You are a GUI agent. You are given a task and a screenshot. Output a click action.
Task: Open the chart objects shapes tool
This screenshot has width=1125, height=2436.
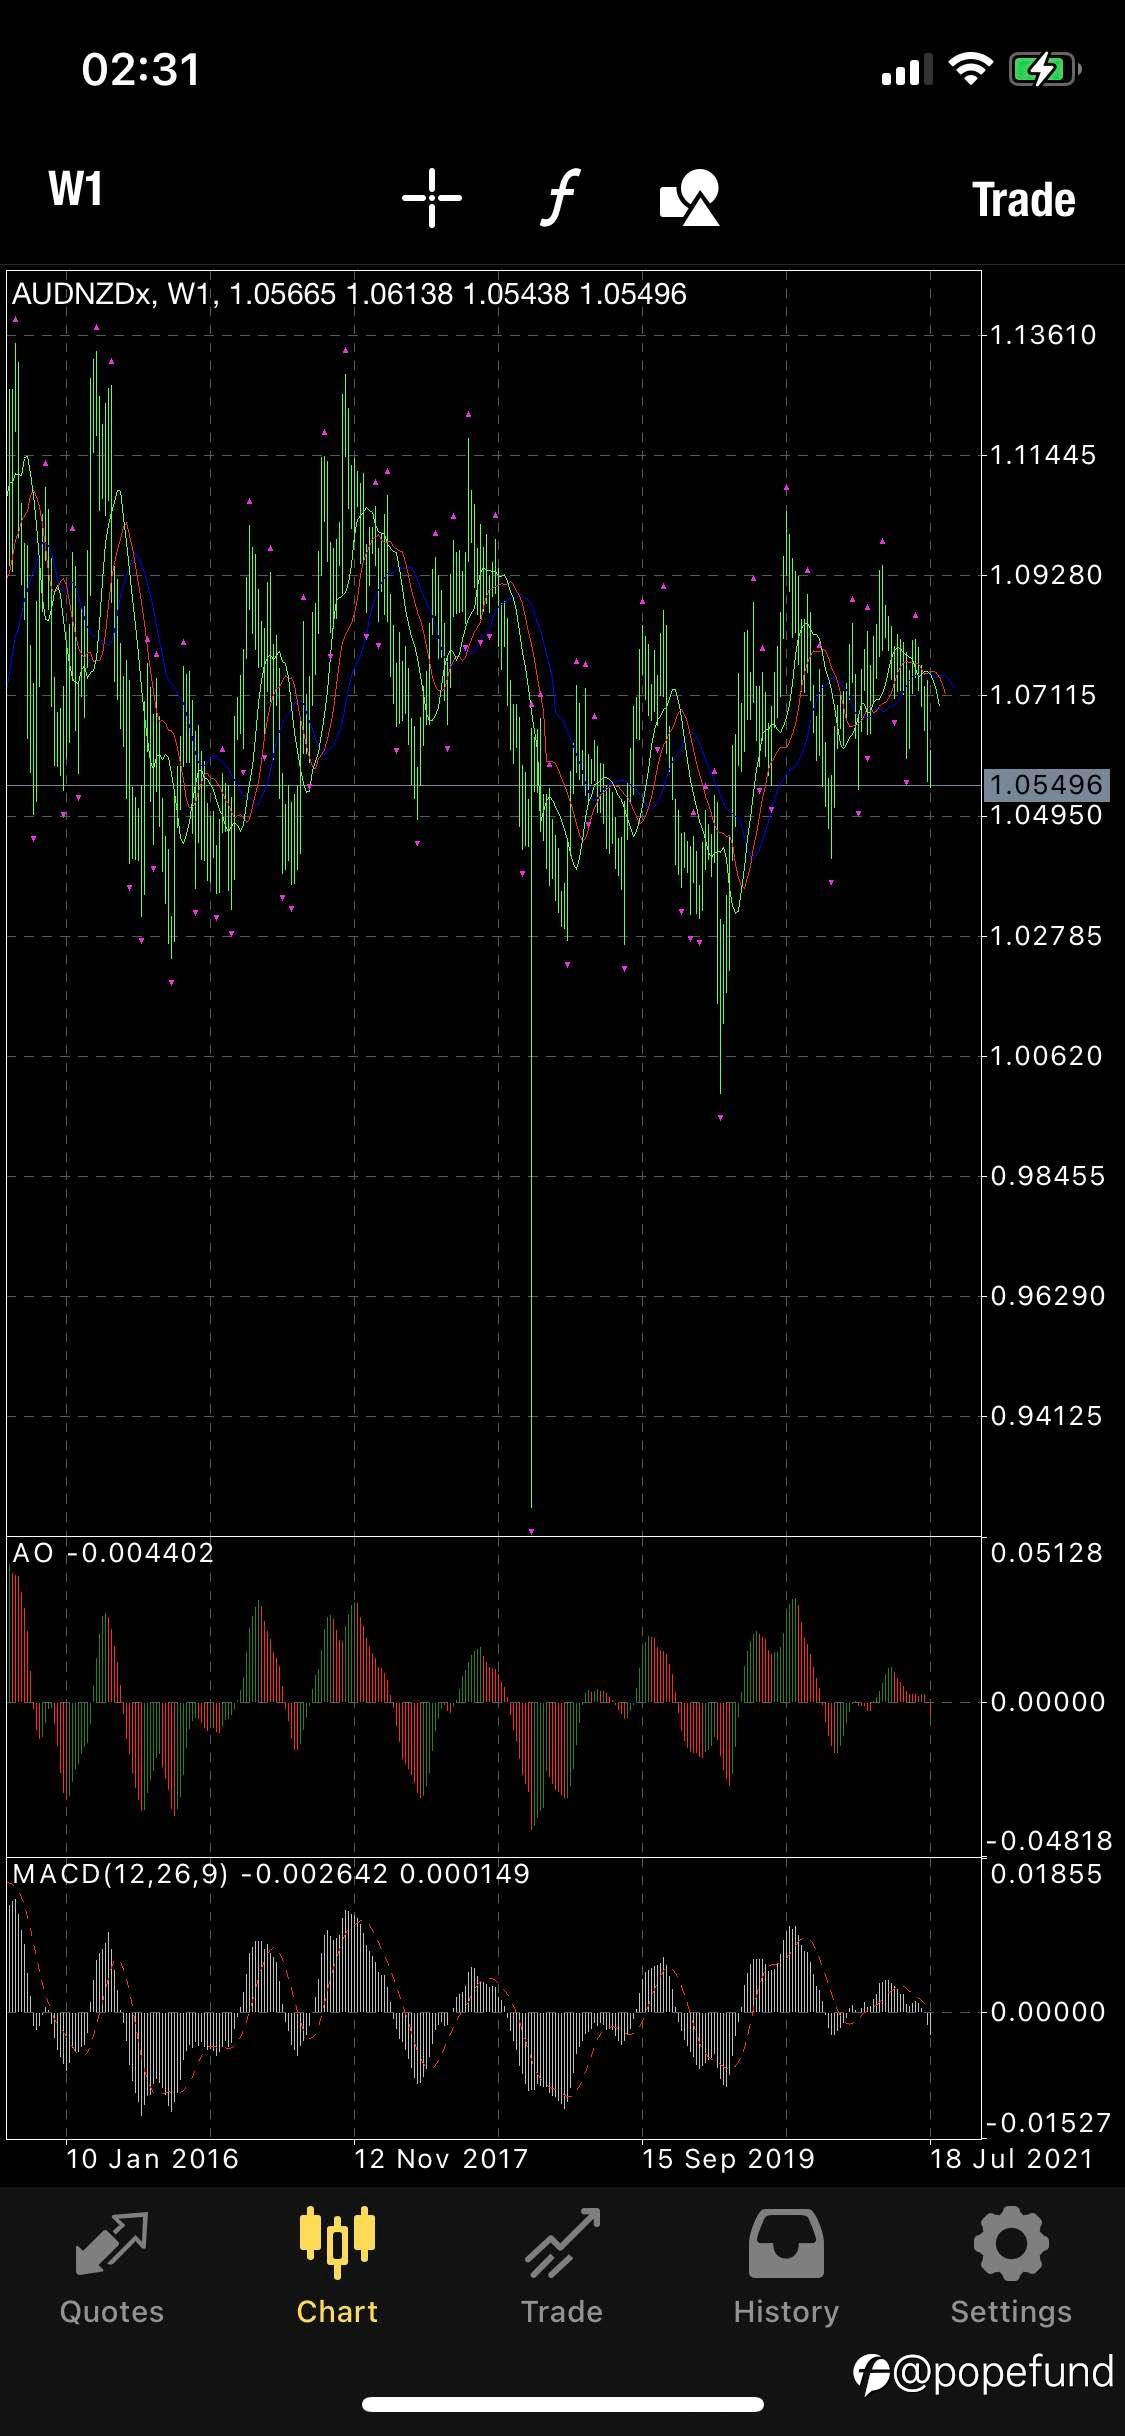click(x=690, y=197)
